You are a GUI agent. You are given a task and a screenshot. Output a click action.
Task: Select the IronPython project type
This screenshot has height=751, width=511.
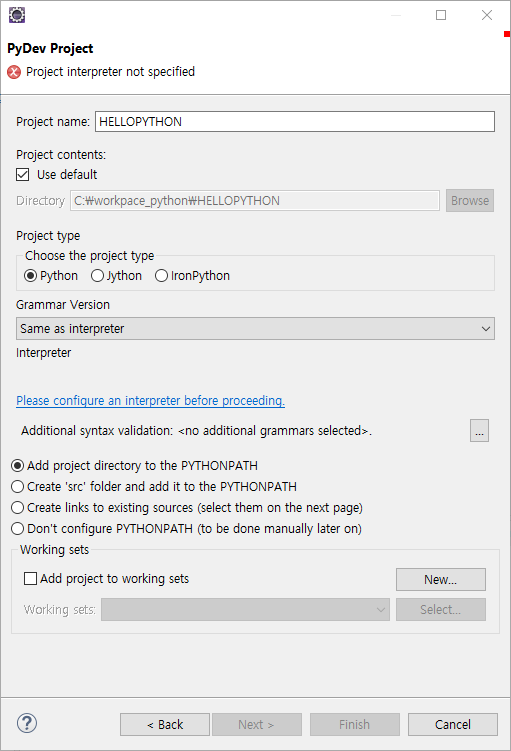point(193,276)
